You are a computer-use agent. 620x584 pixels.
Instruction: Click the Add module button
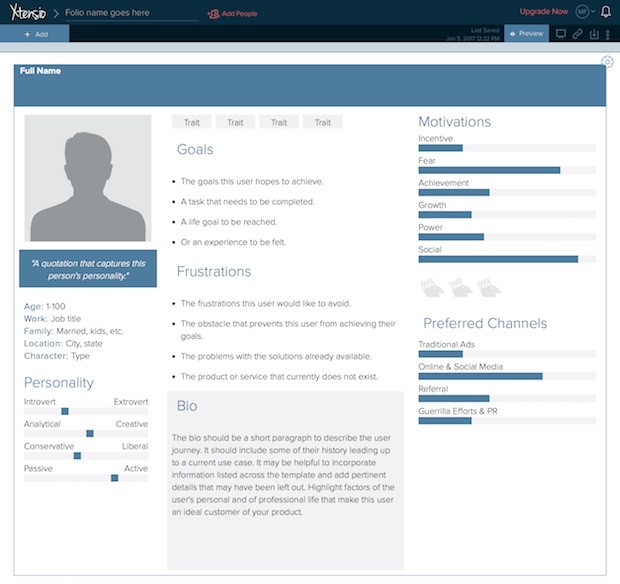tap(35, 33)
